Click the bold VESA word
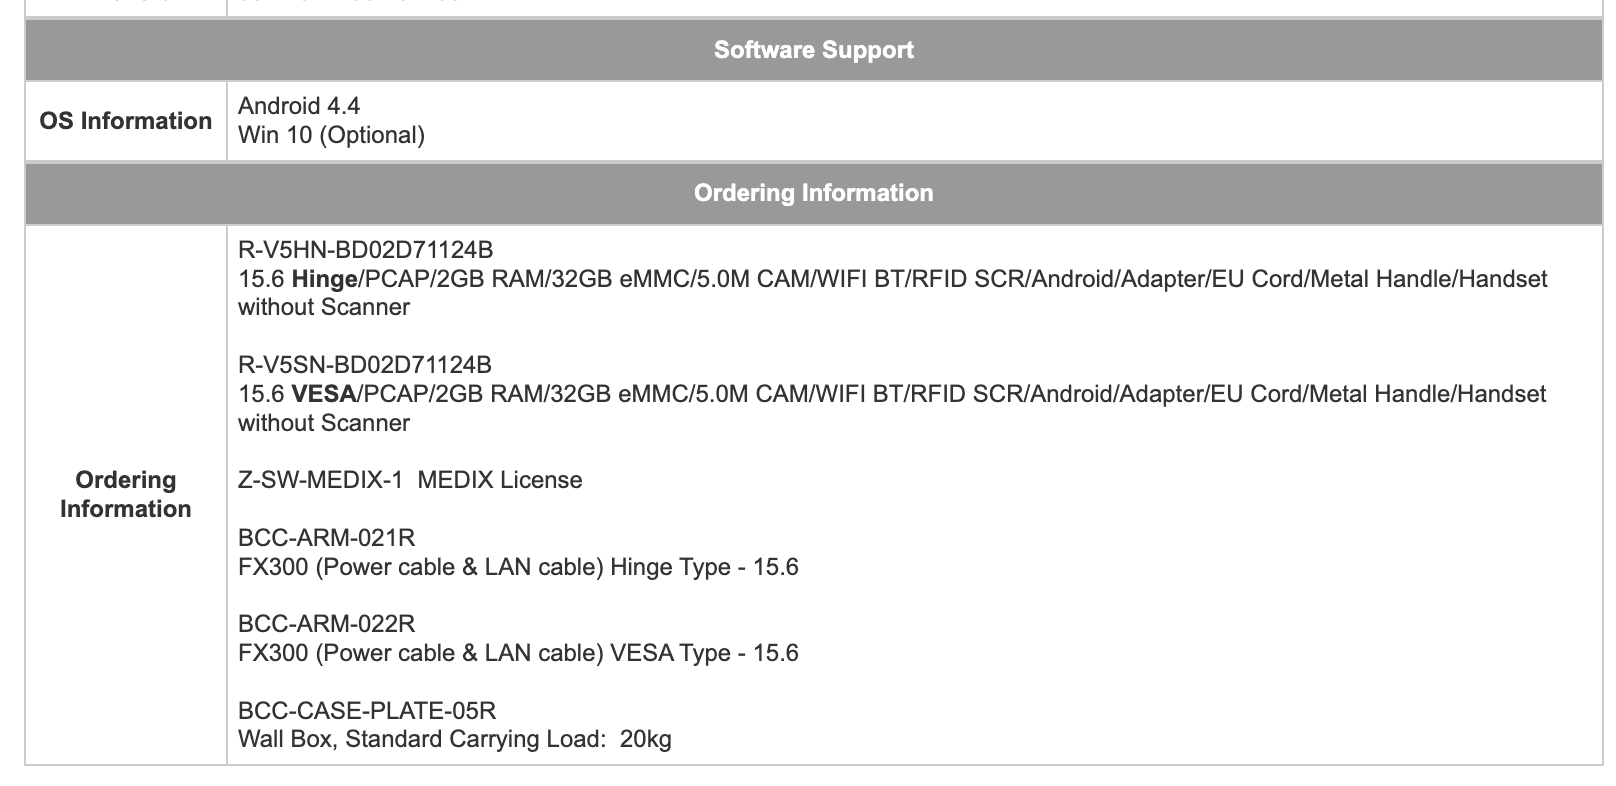1616x786 pixels. (x=324, y=394)
